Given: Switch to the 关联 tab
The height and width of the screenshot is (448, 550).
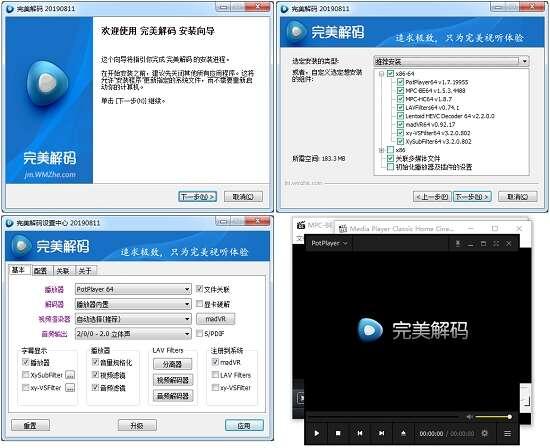Looking at the screenshot, I should [63, 271].
